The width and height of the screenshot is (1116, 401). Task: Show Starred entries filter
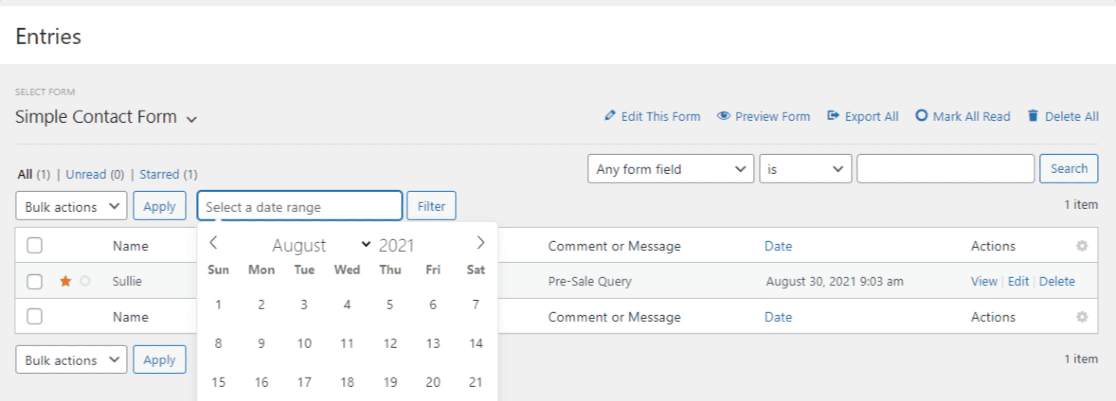[159, 174]
